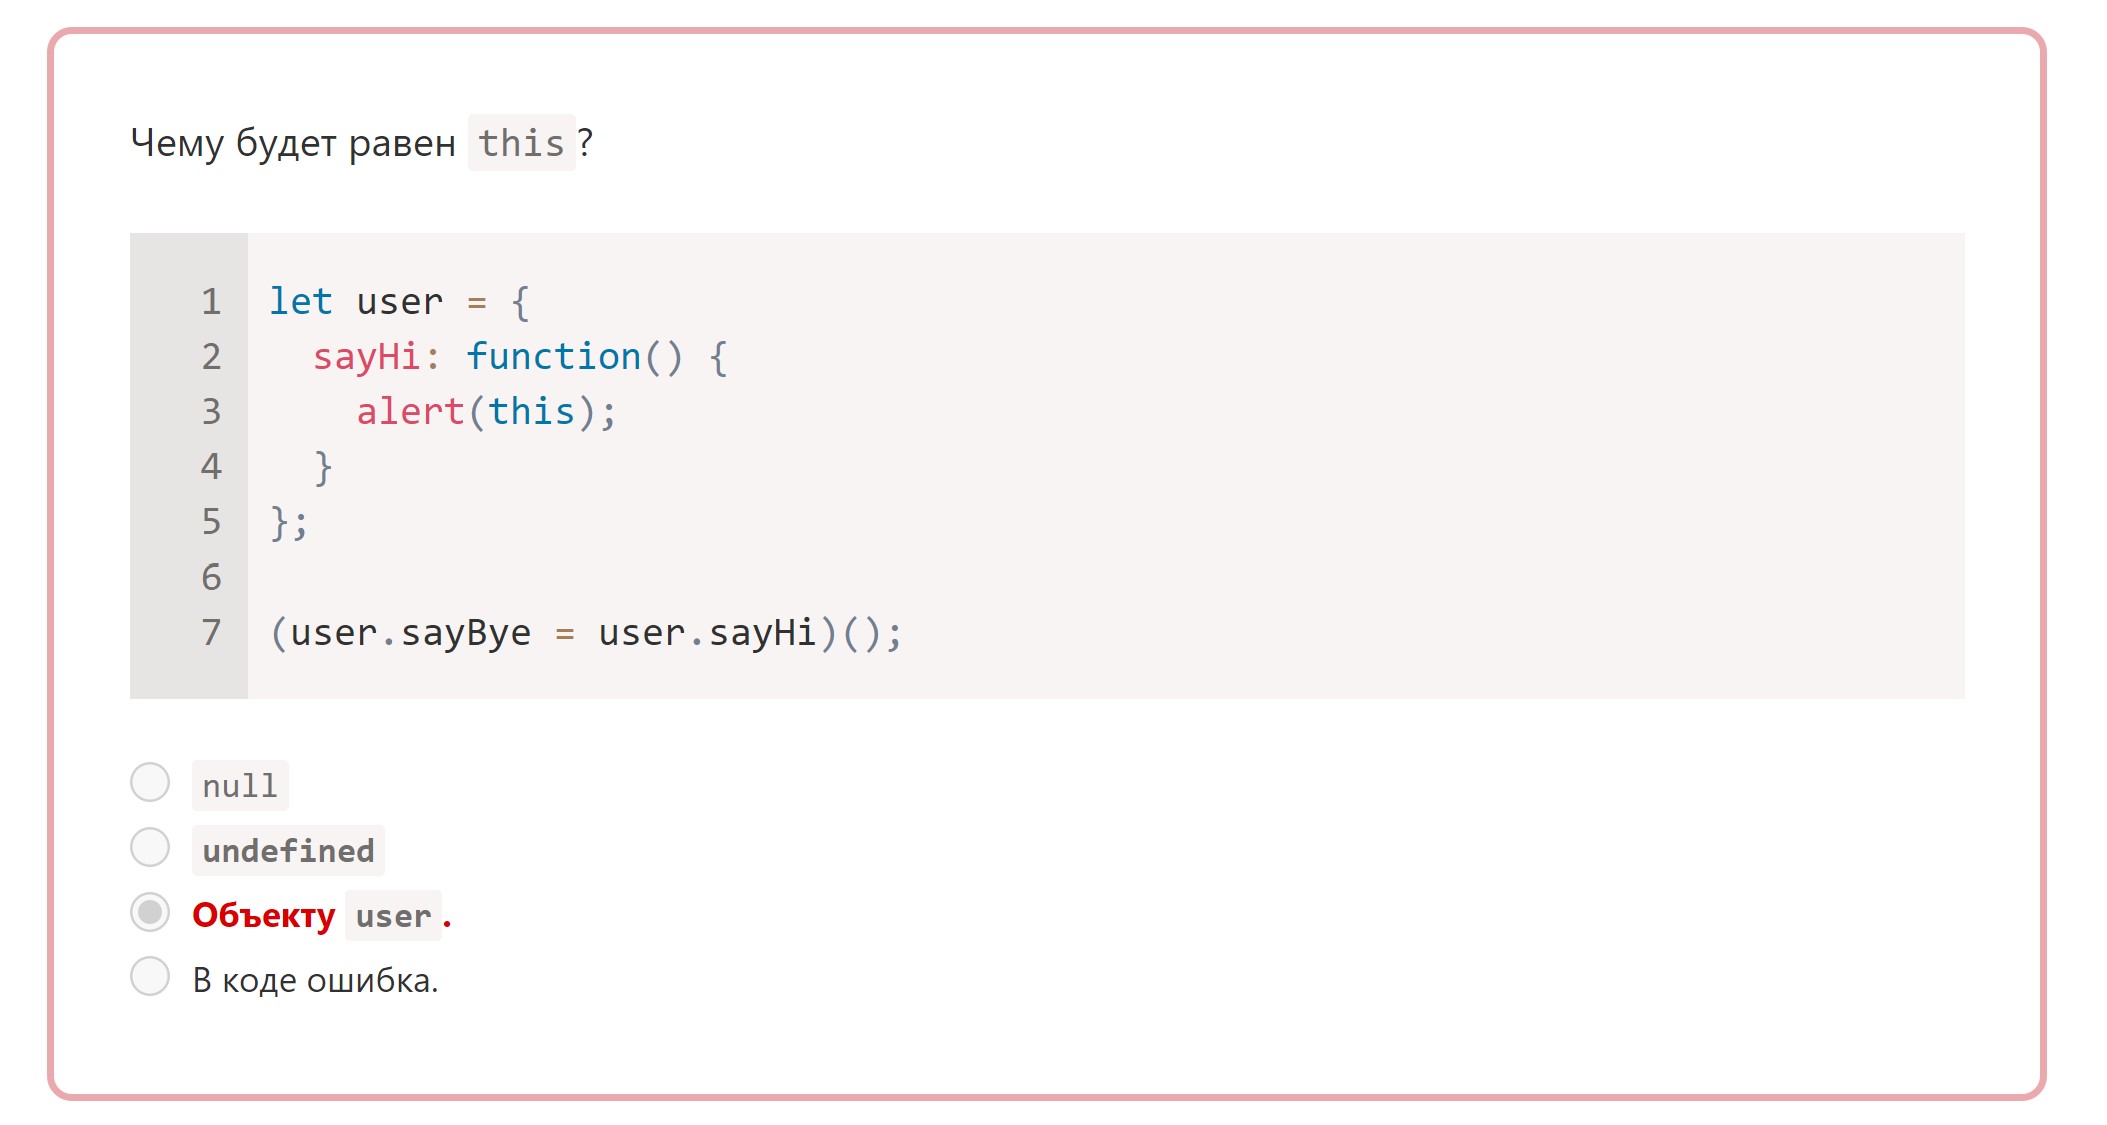The height and width of the screenshot is (1125, 2107).
Task: Click the closing brace on line 5
Action: pos(280,521)
